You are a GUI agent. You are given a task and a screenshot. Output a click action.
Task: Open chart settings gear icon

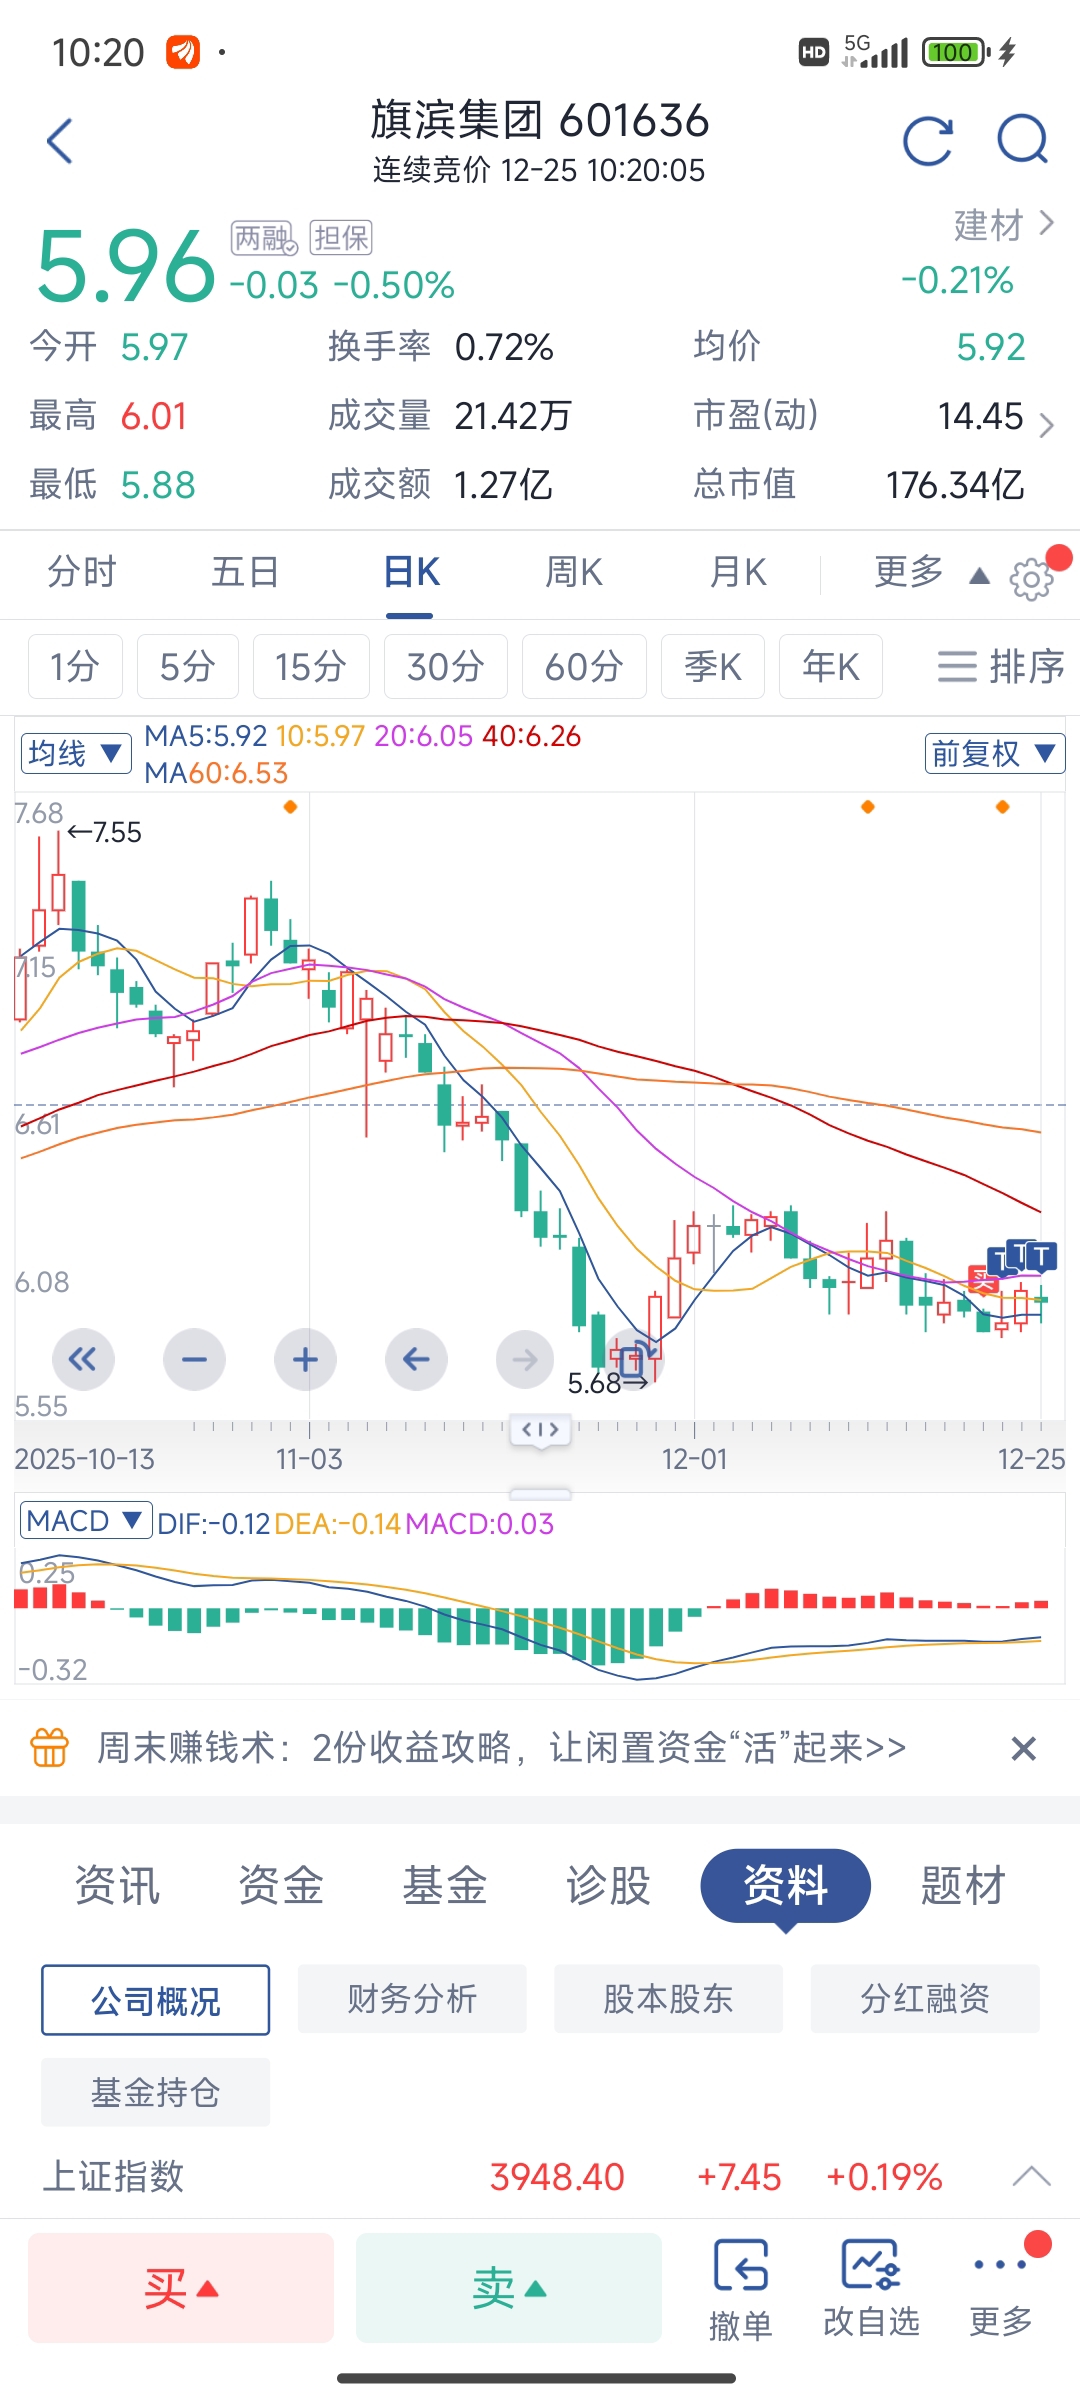click(1031, 578)
